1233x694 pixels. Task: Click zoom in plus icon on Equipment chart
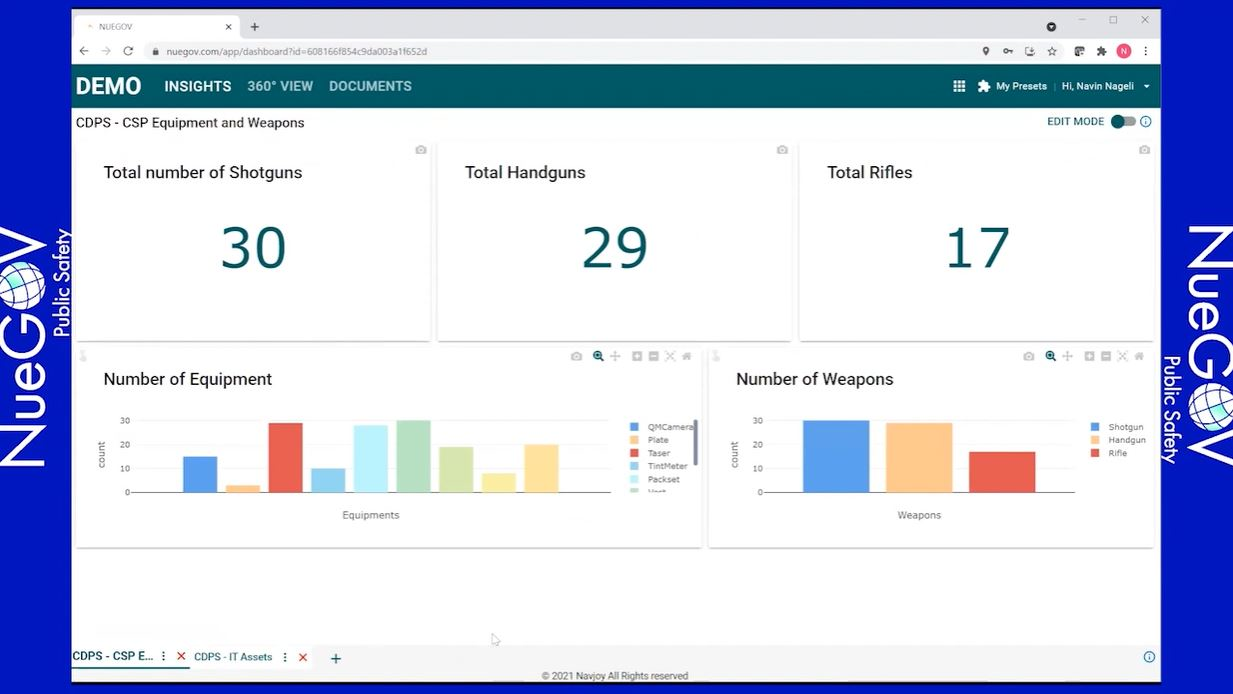[637, 357]
